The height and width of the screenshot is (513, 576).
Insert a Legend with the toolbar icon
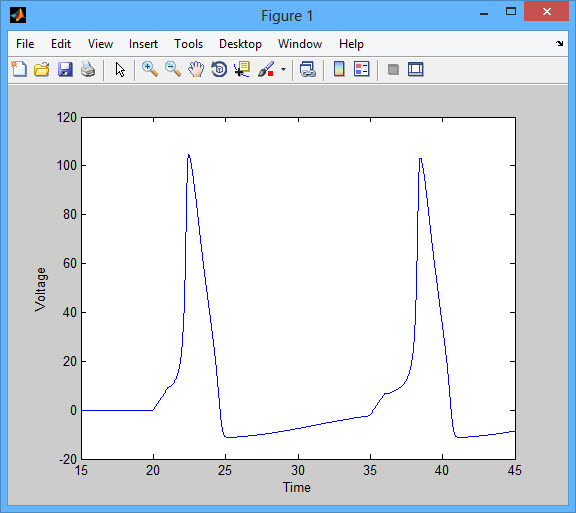point(361,69)
